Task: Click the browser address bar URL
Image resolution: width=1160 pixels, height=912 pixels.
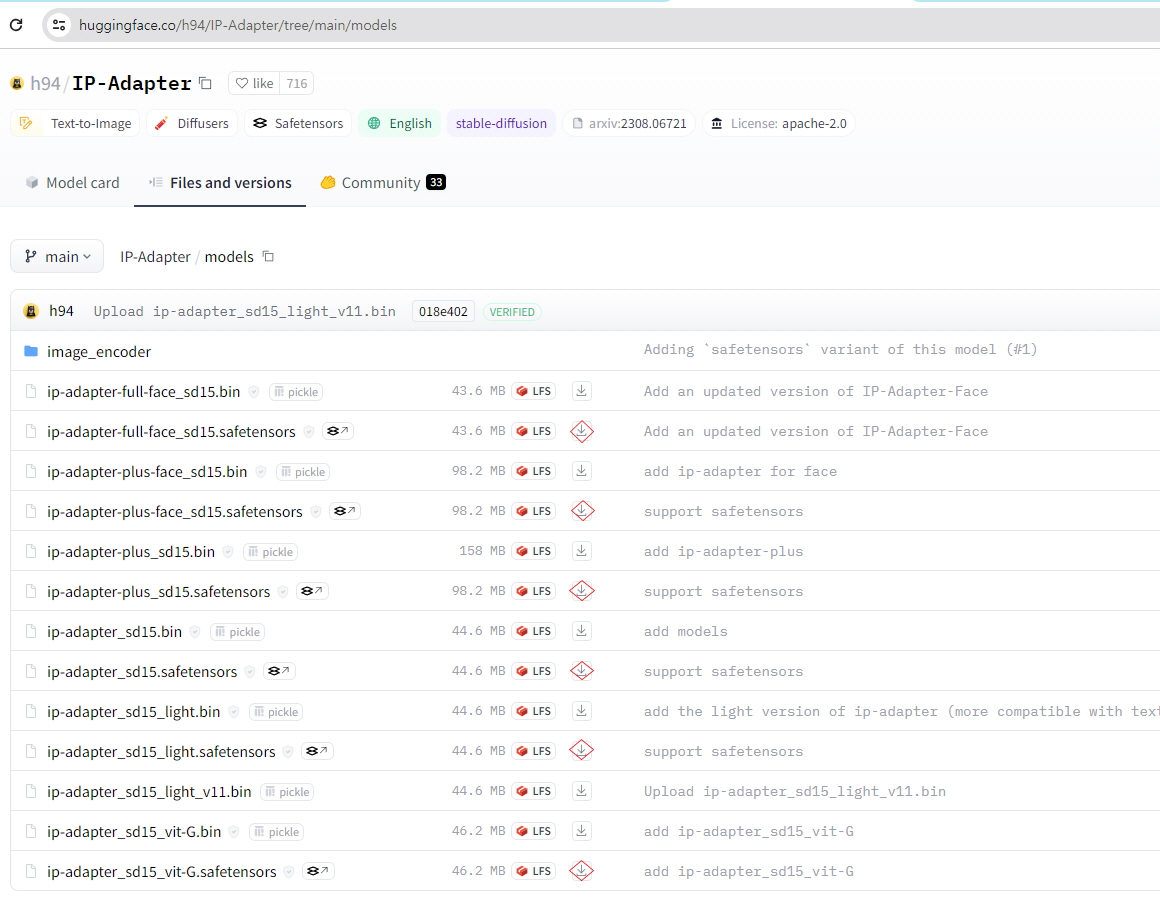Action: point(237,25)
